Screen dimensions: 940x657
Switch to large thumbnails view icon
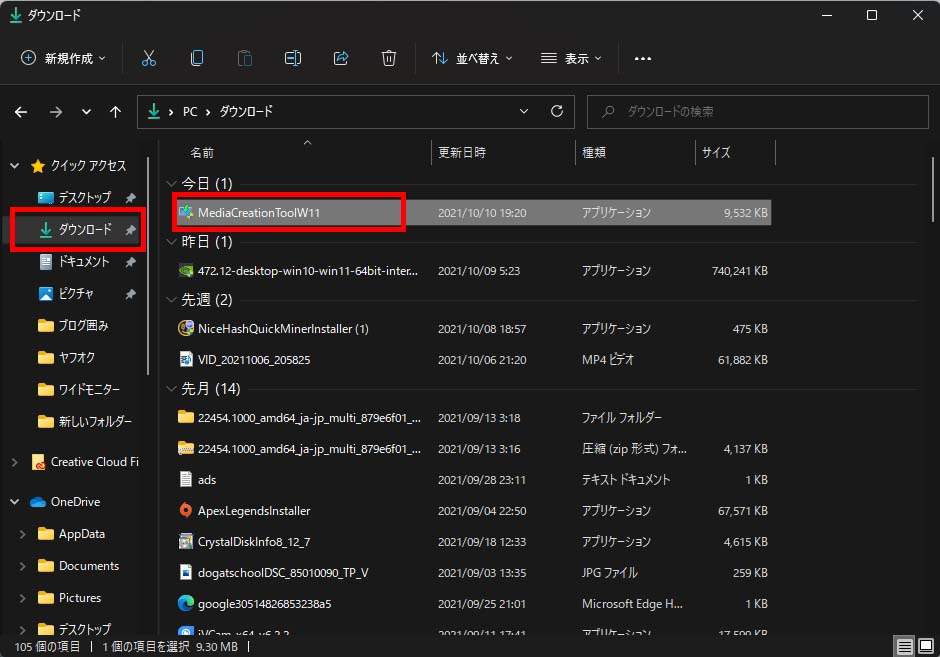click(x=926, y=646)
